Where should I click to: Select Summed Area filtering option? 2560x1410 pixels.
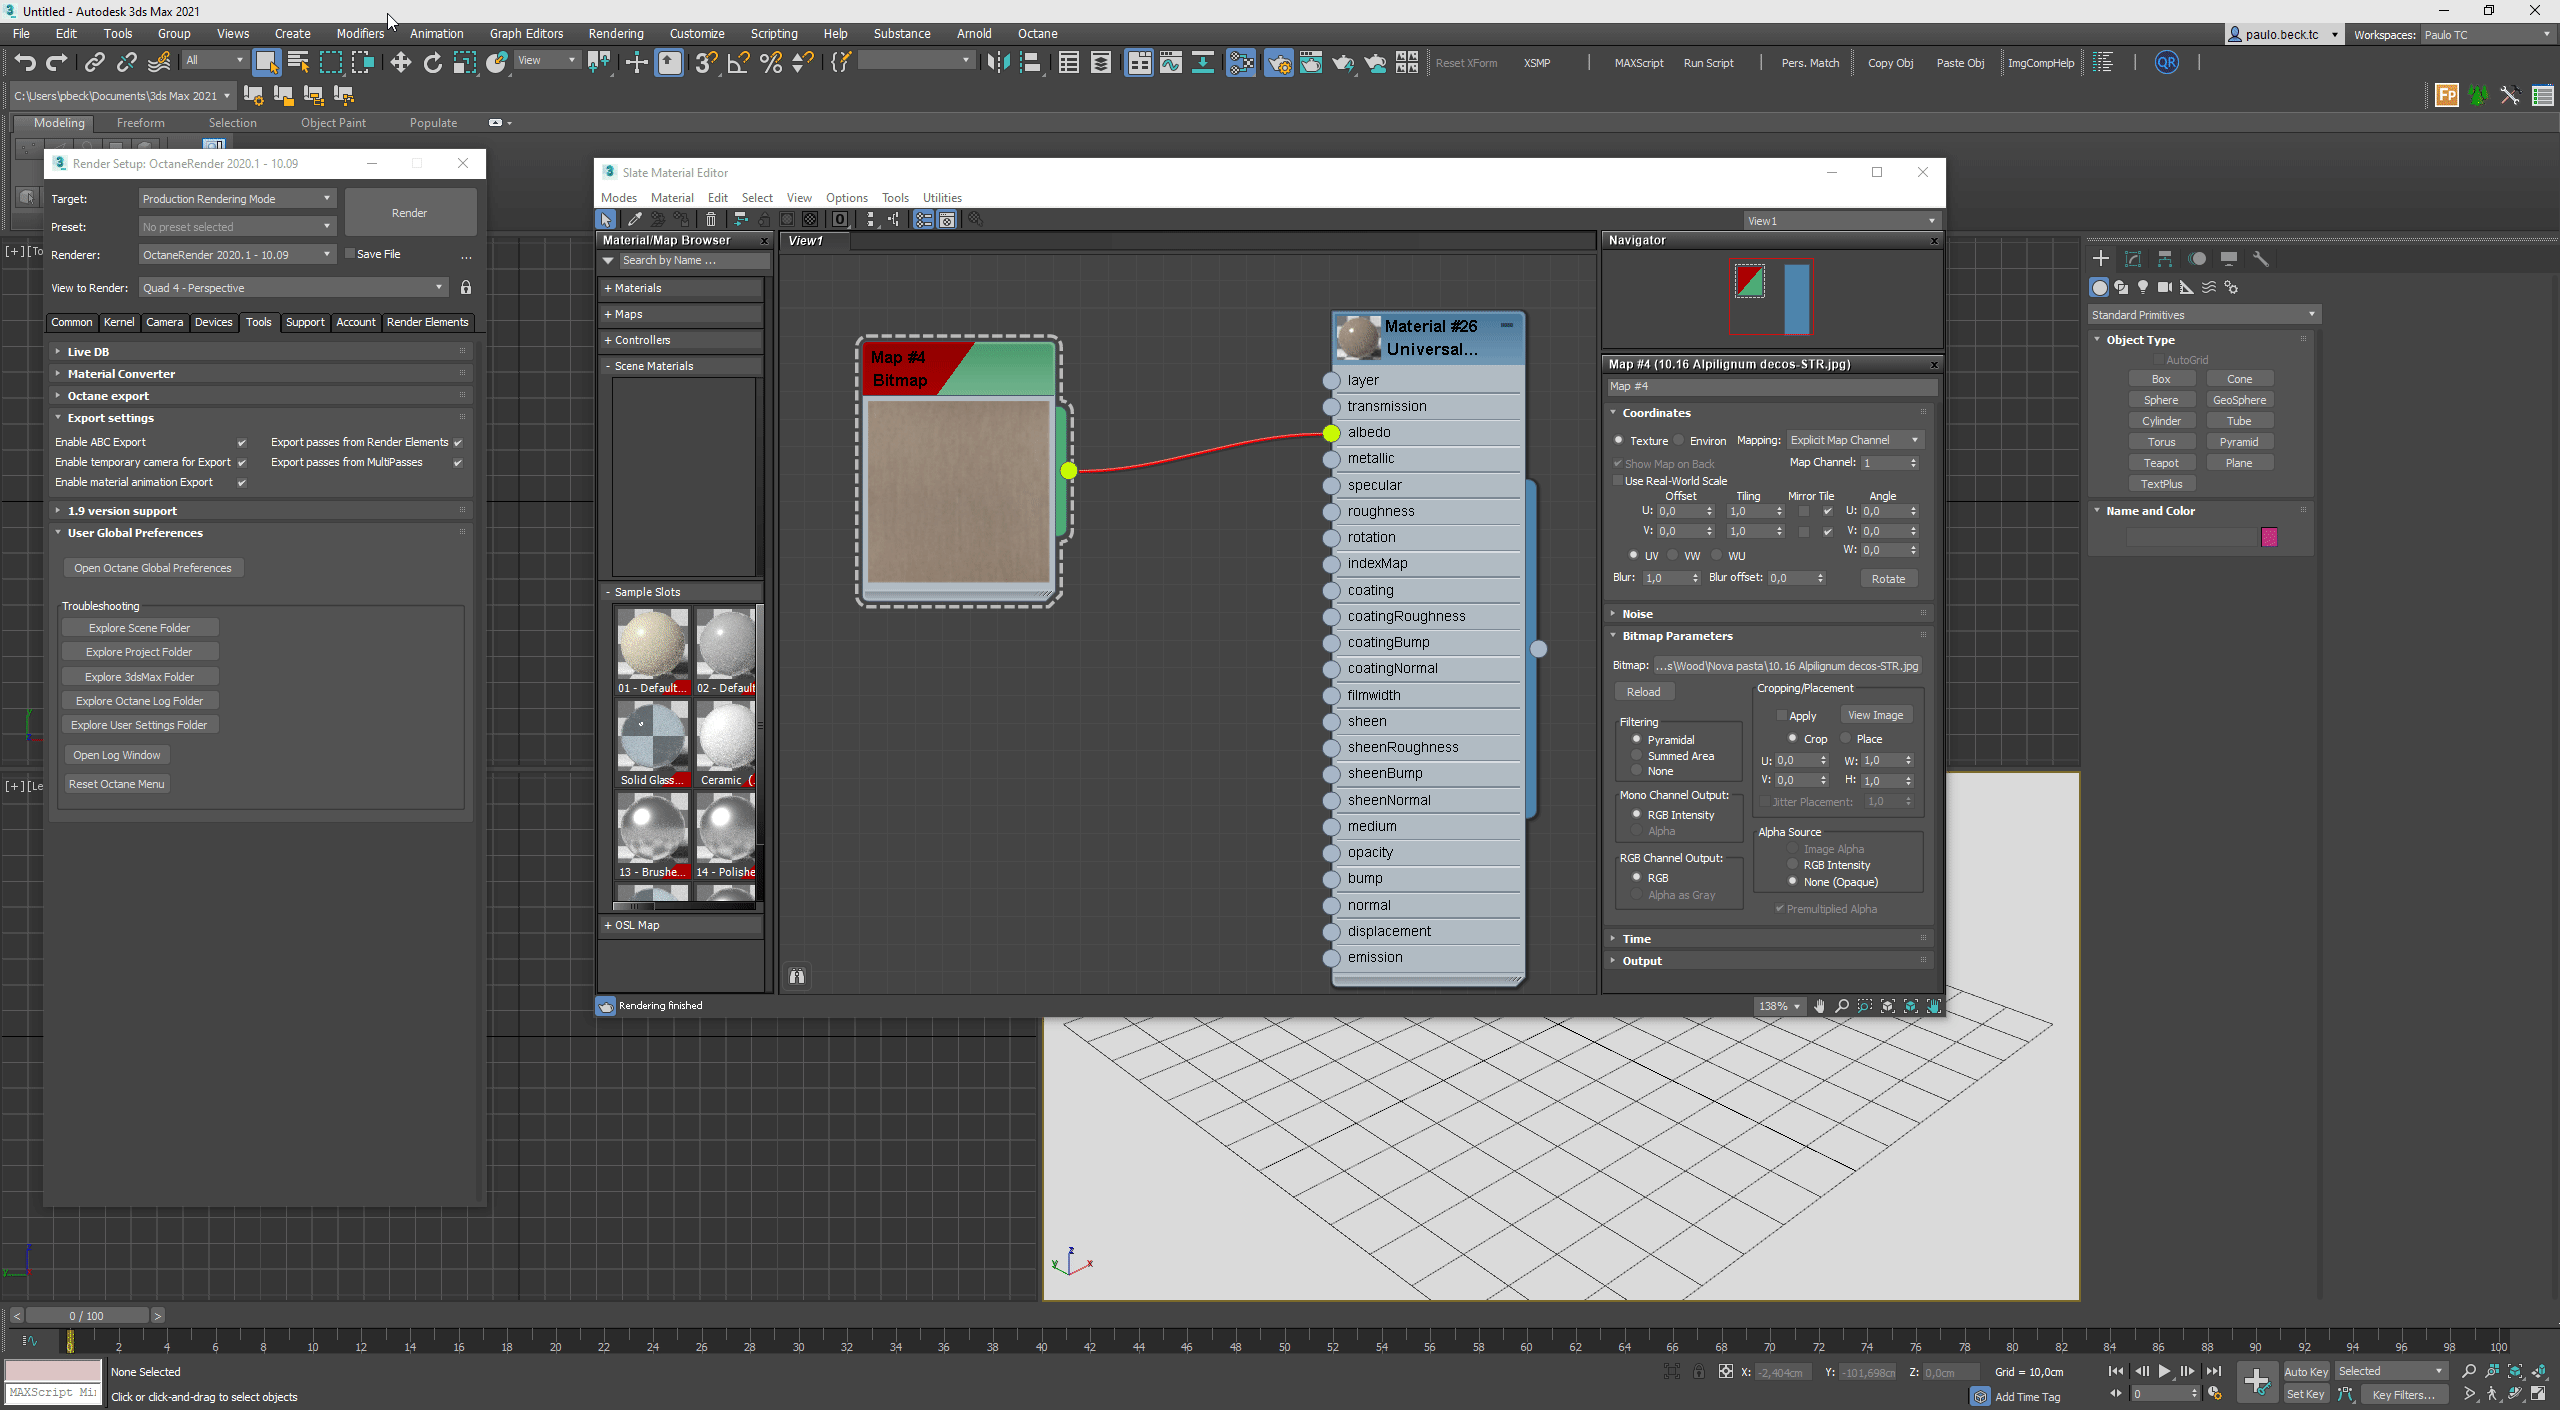(1637, 756)
